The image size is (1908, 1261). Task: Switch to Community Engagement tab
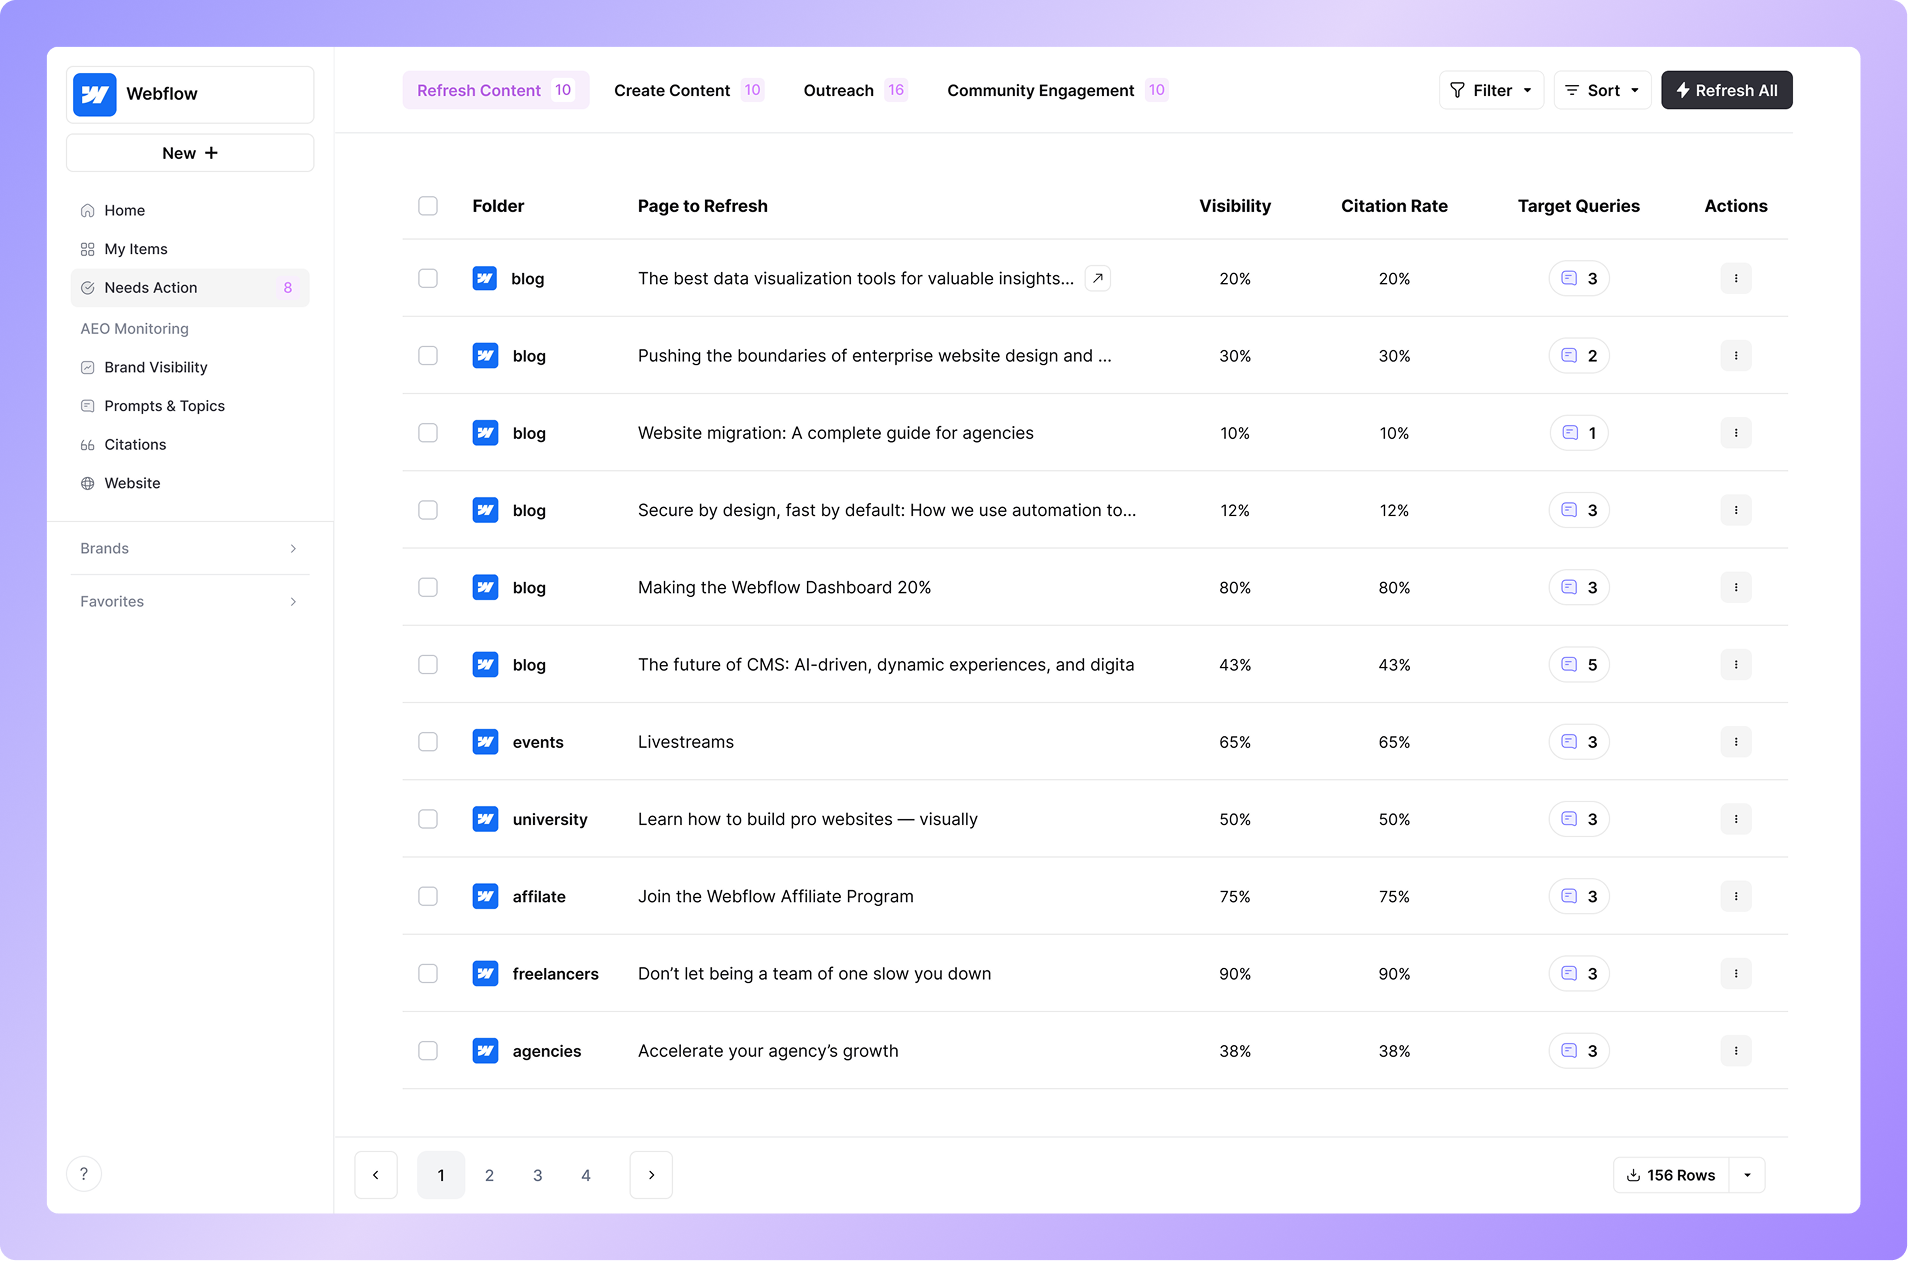(x=1057, y=90)
